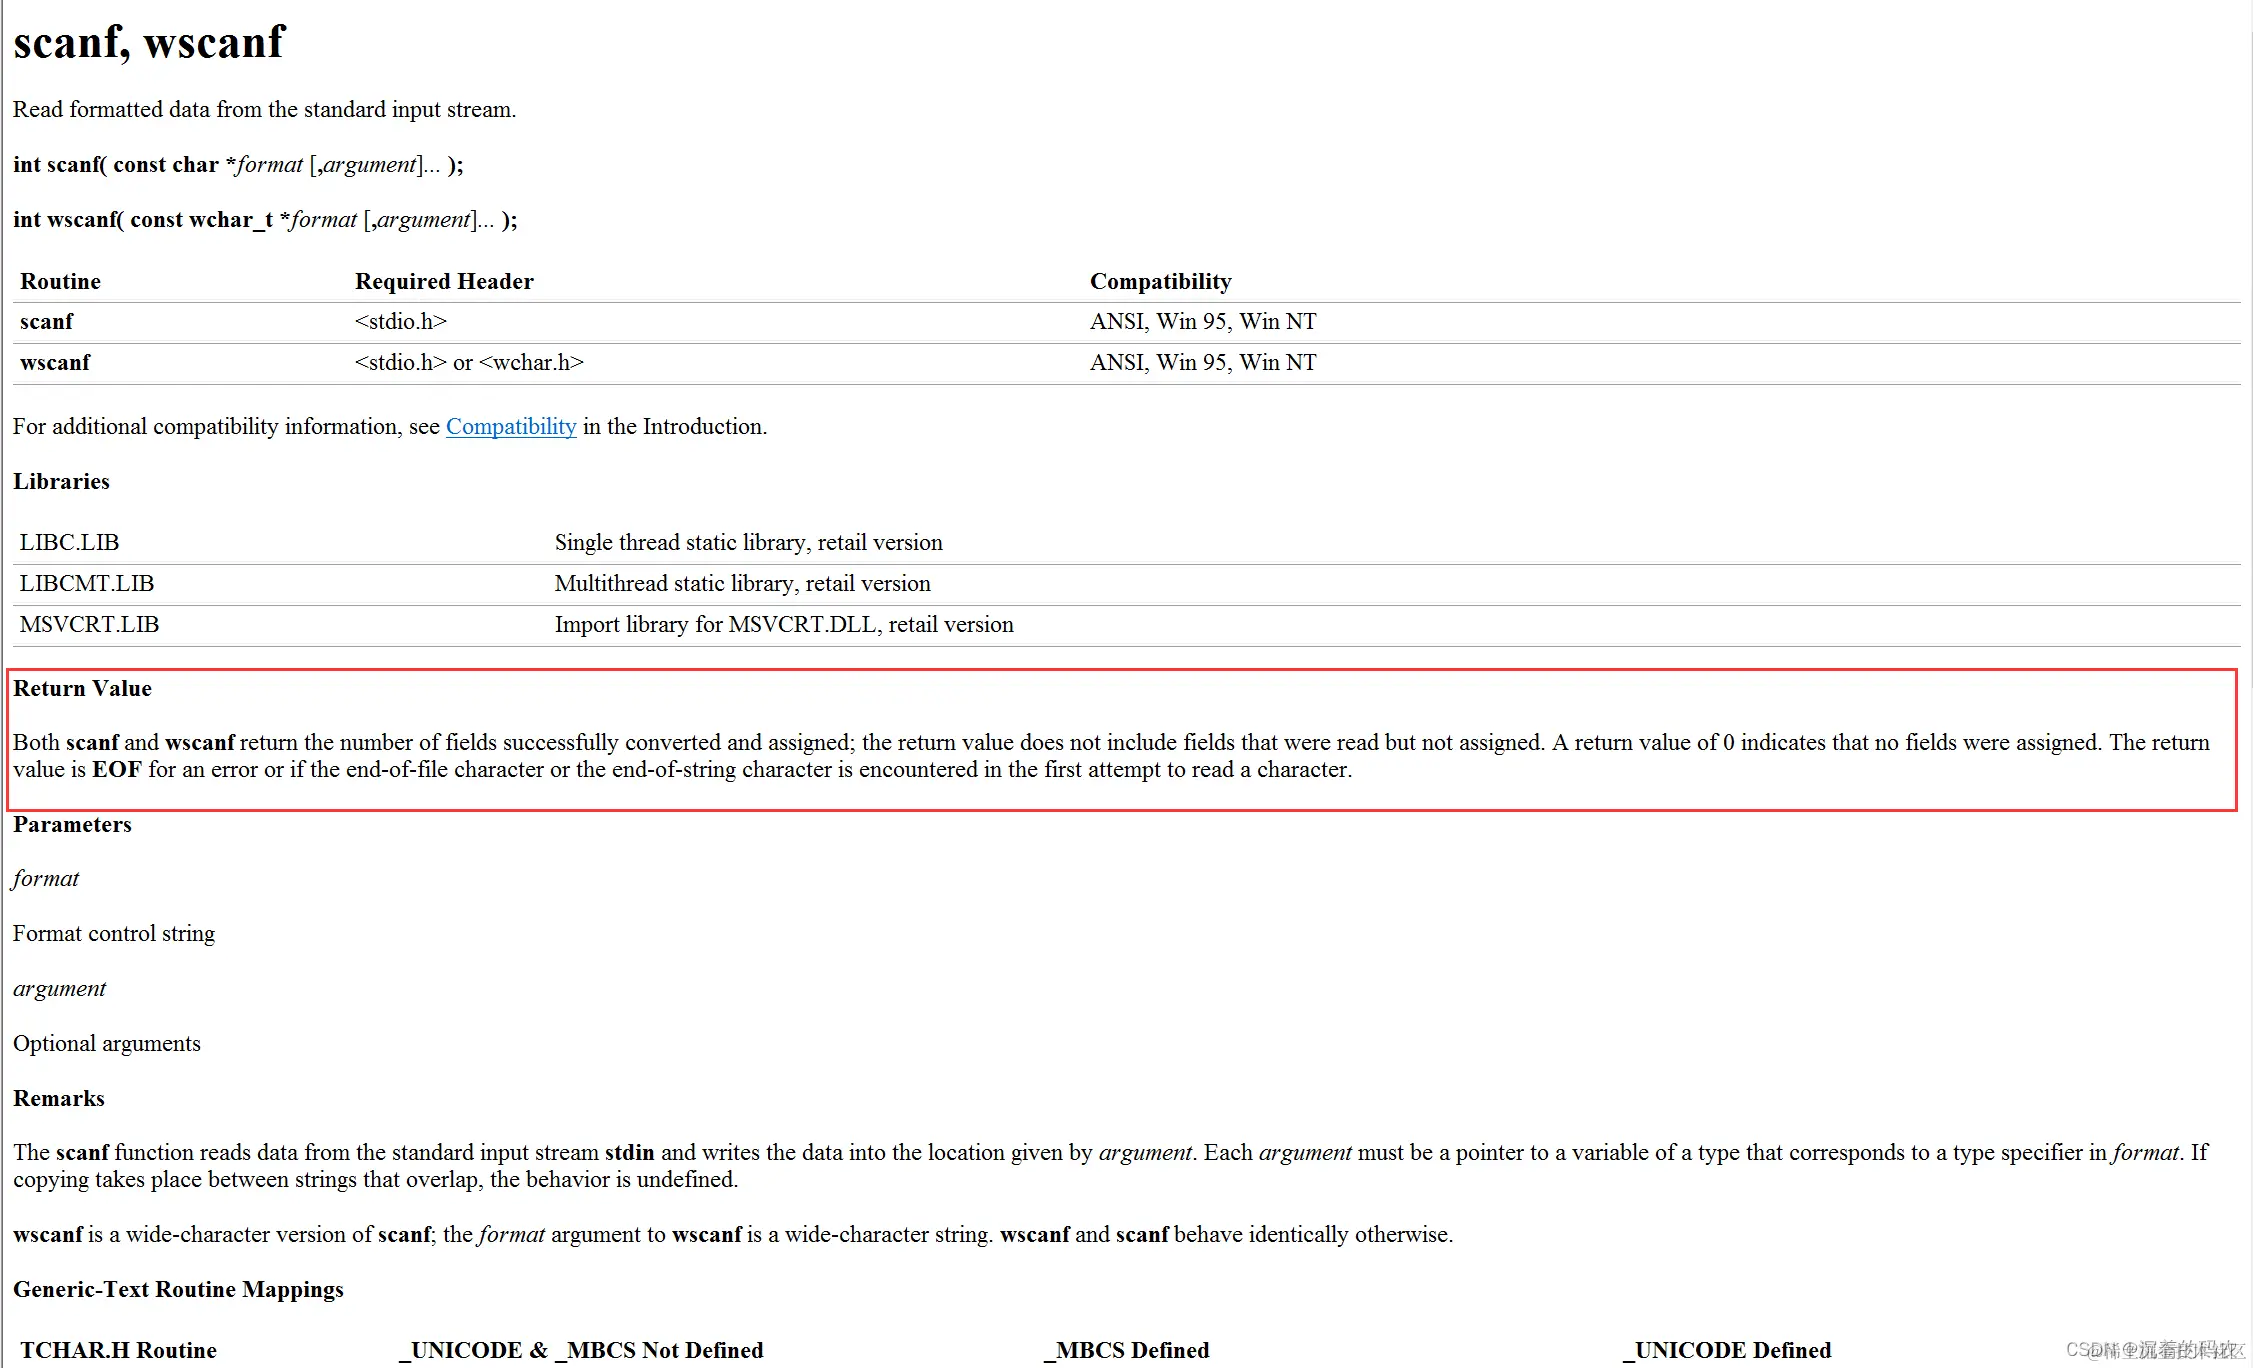Click the Required Header column heading
The image size is (2253, 1368).
click(x=444, y=281)
